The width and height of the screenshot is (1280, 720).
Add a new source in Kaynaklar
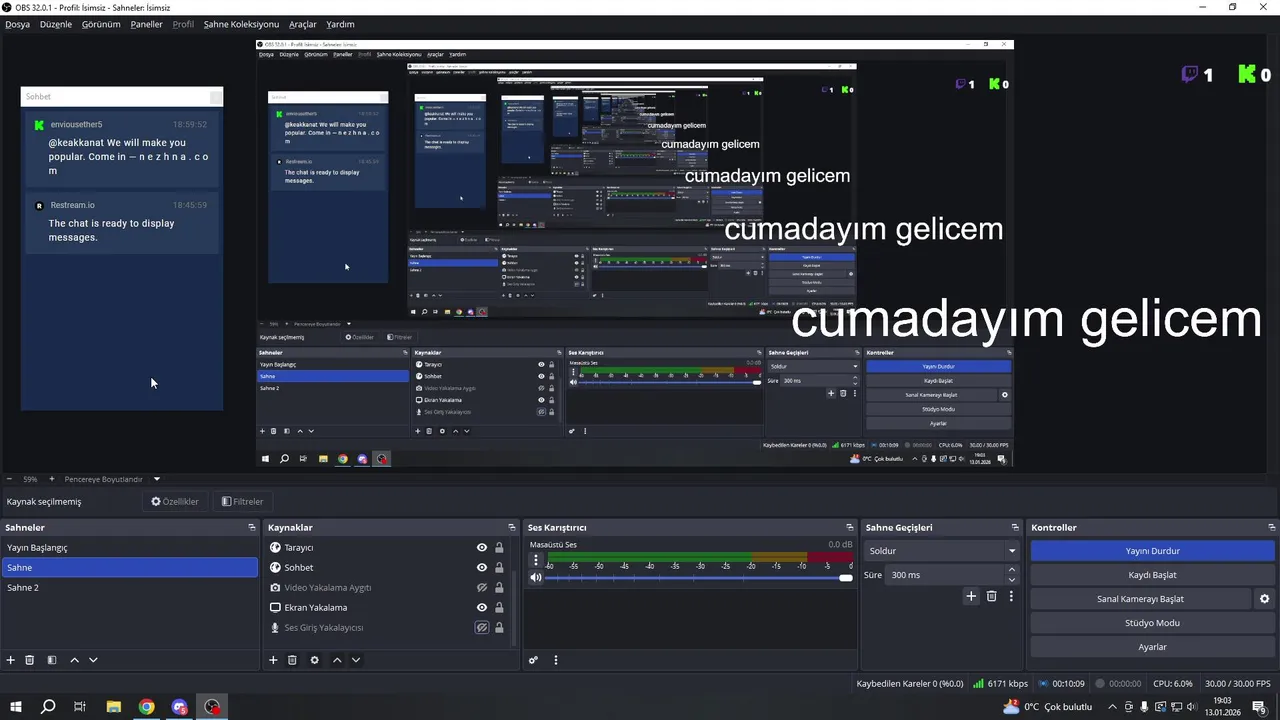273,660
